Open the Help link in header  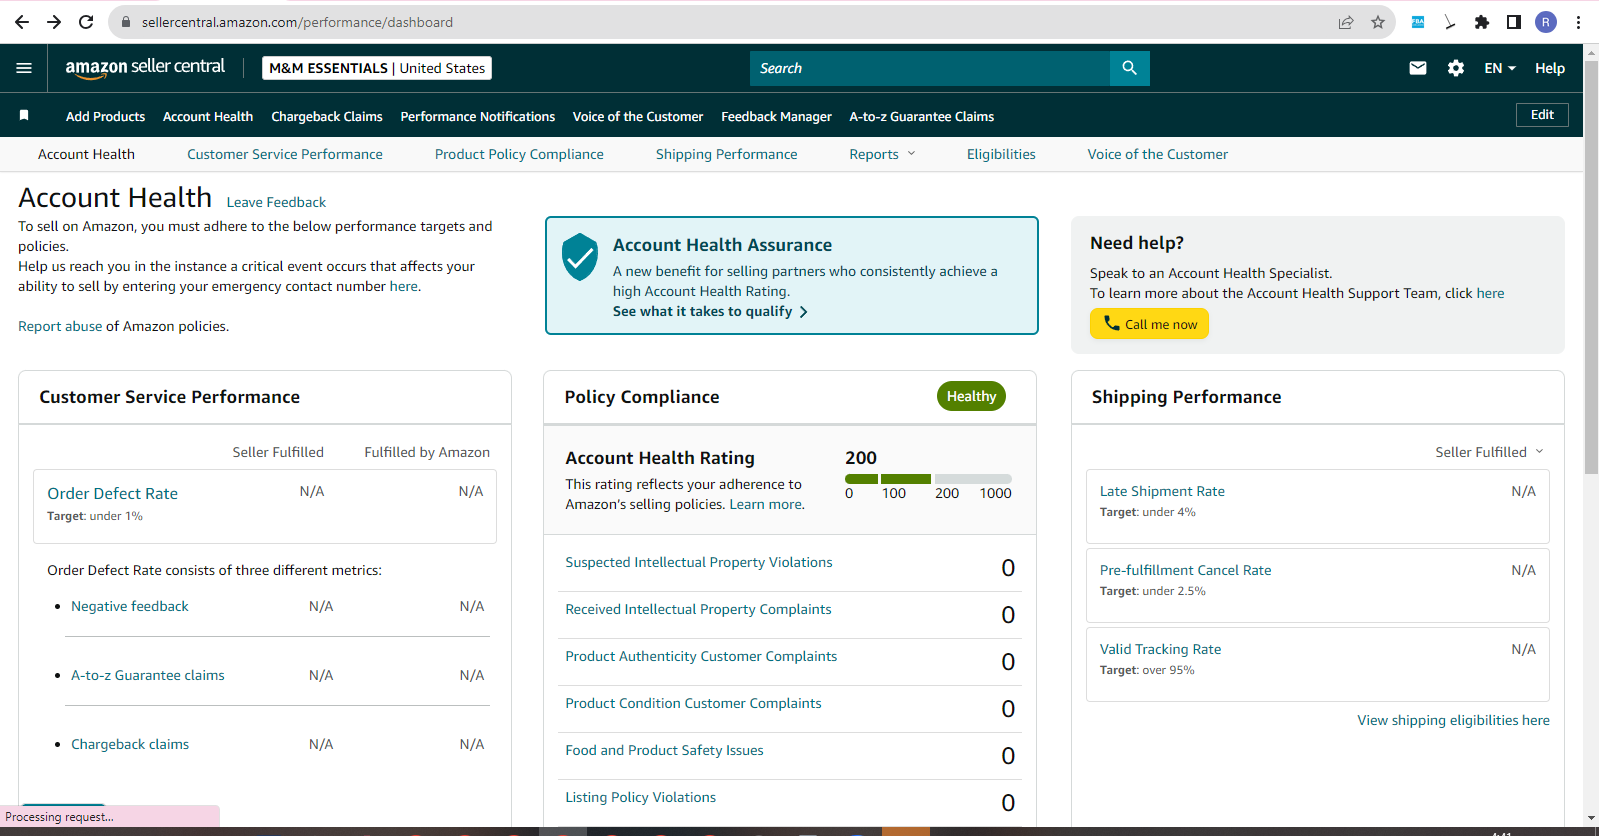point(1550,68)
